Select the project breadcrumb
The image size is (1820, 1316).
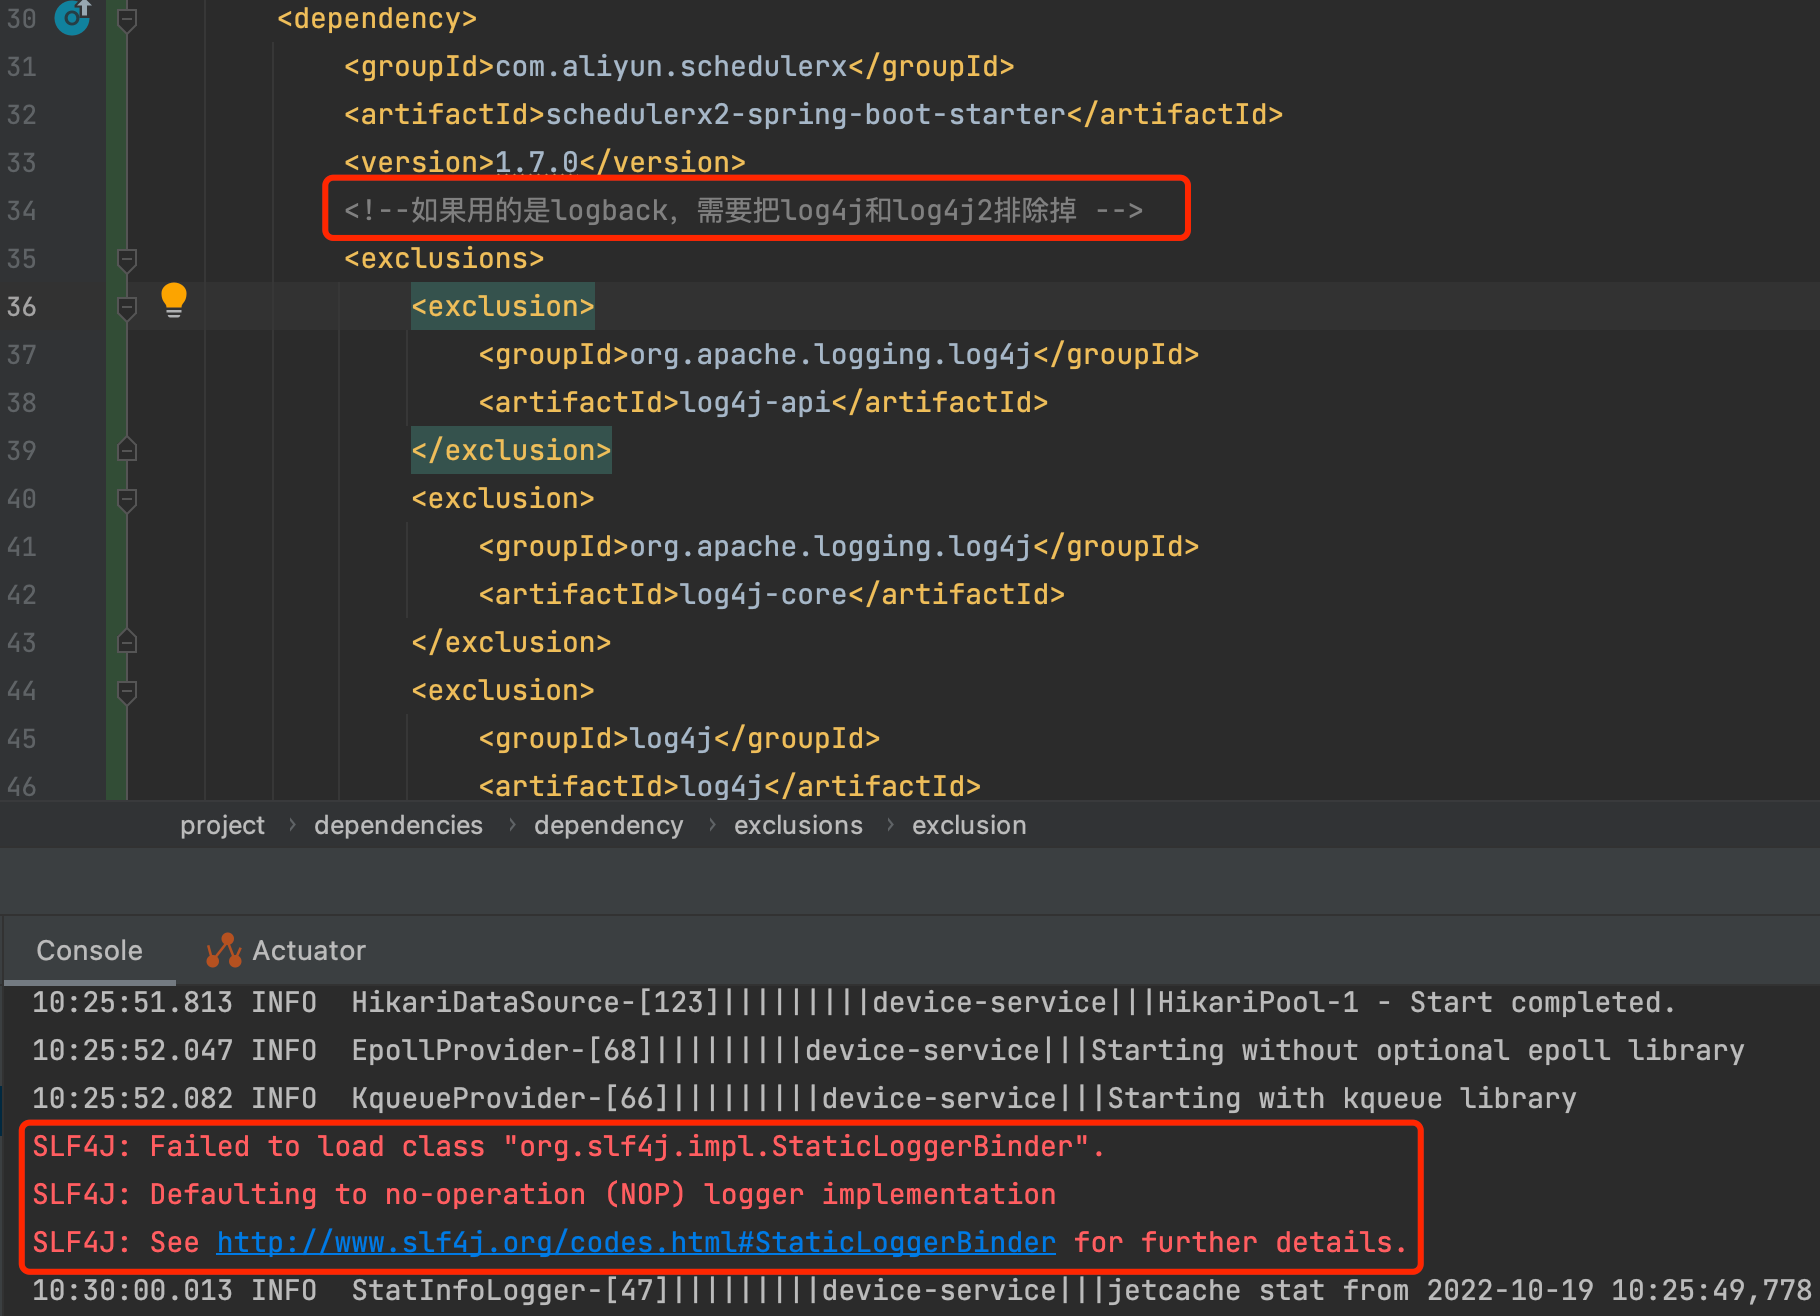click(222, 825)
